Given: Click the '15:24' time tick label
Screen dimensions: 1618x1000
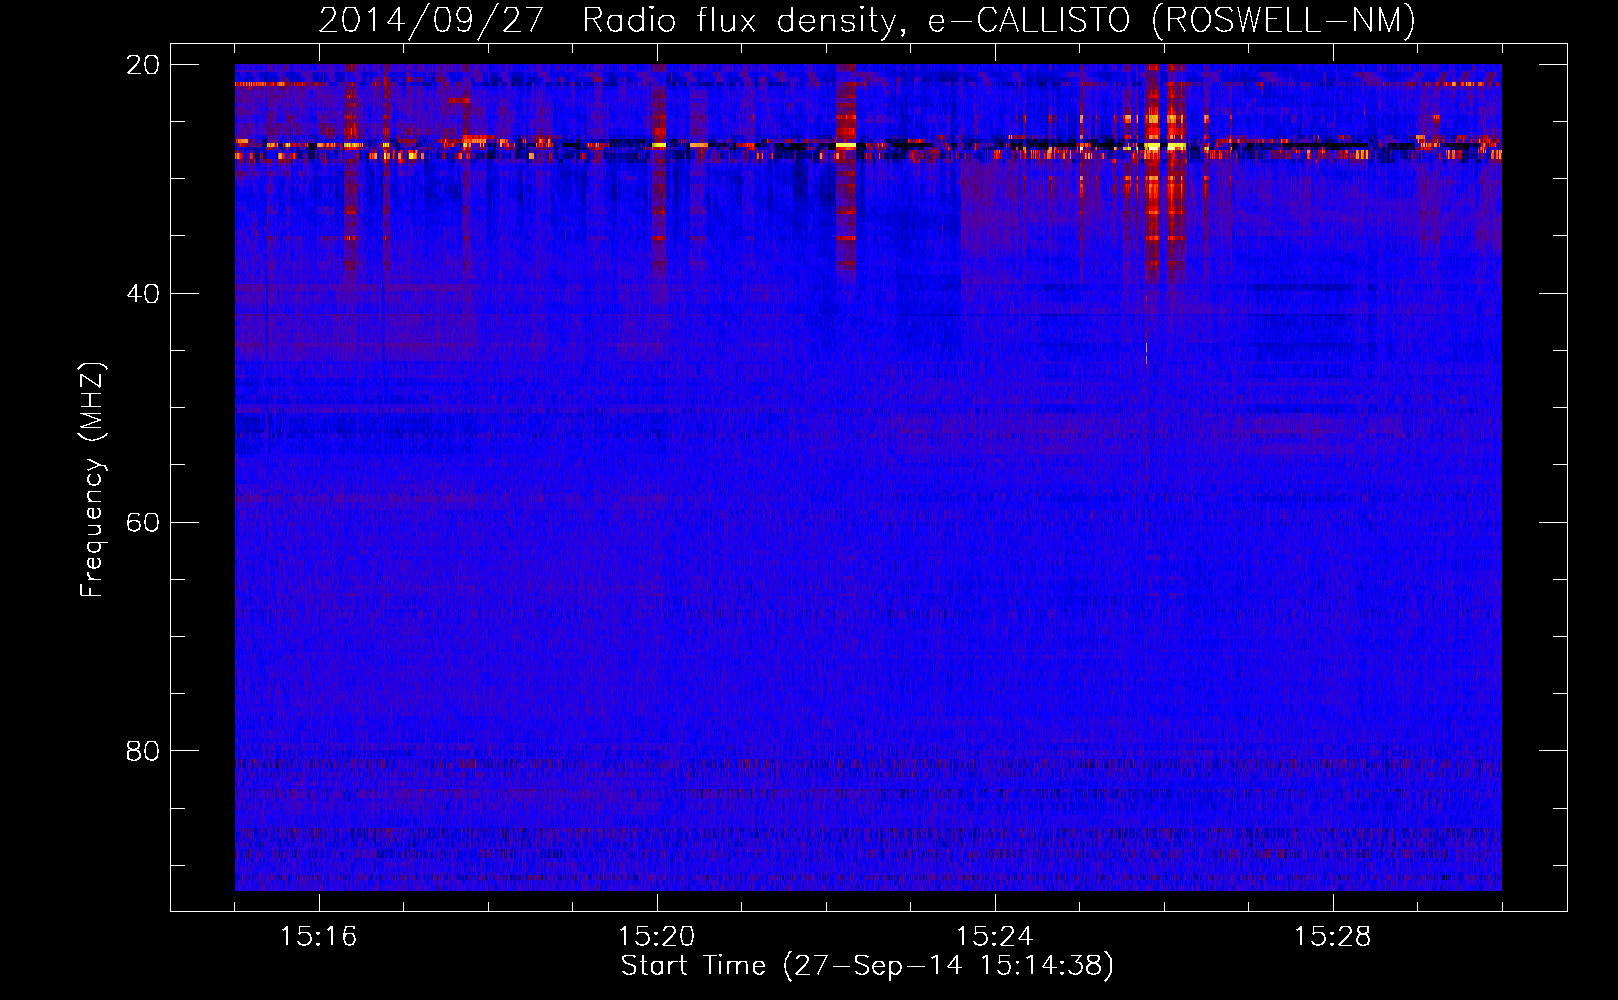Looking at the screenshot, I should (x=994, y=936).
